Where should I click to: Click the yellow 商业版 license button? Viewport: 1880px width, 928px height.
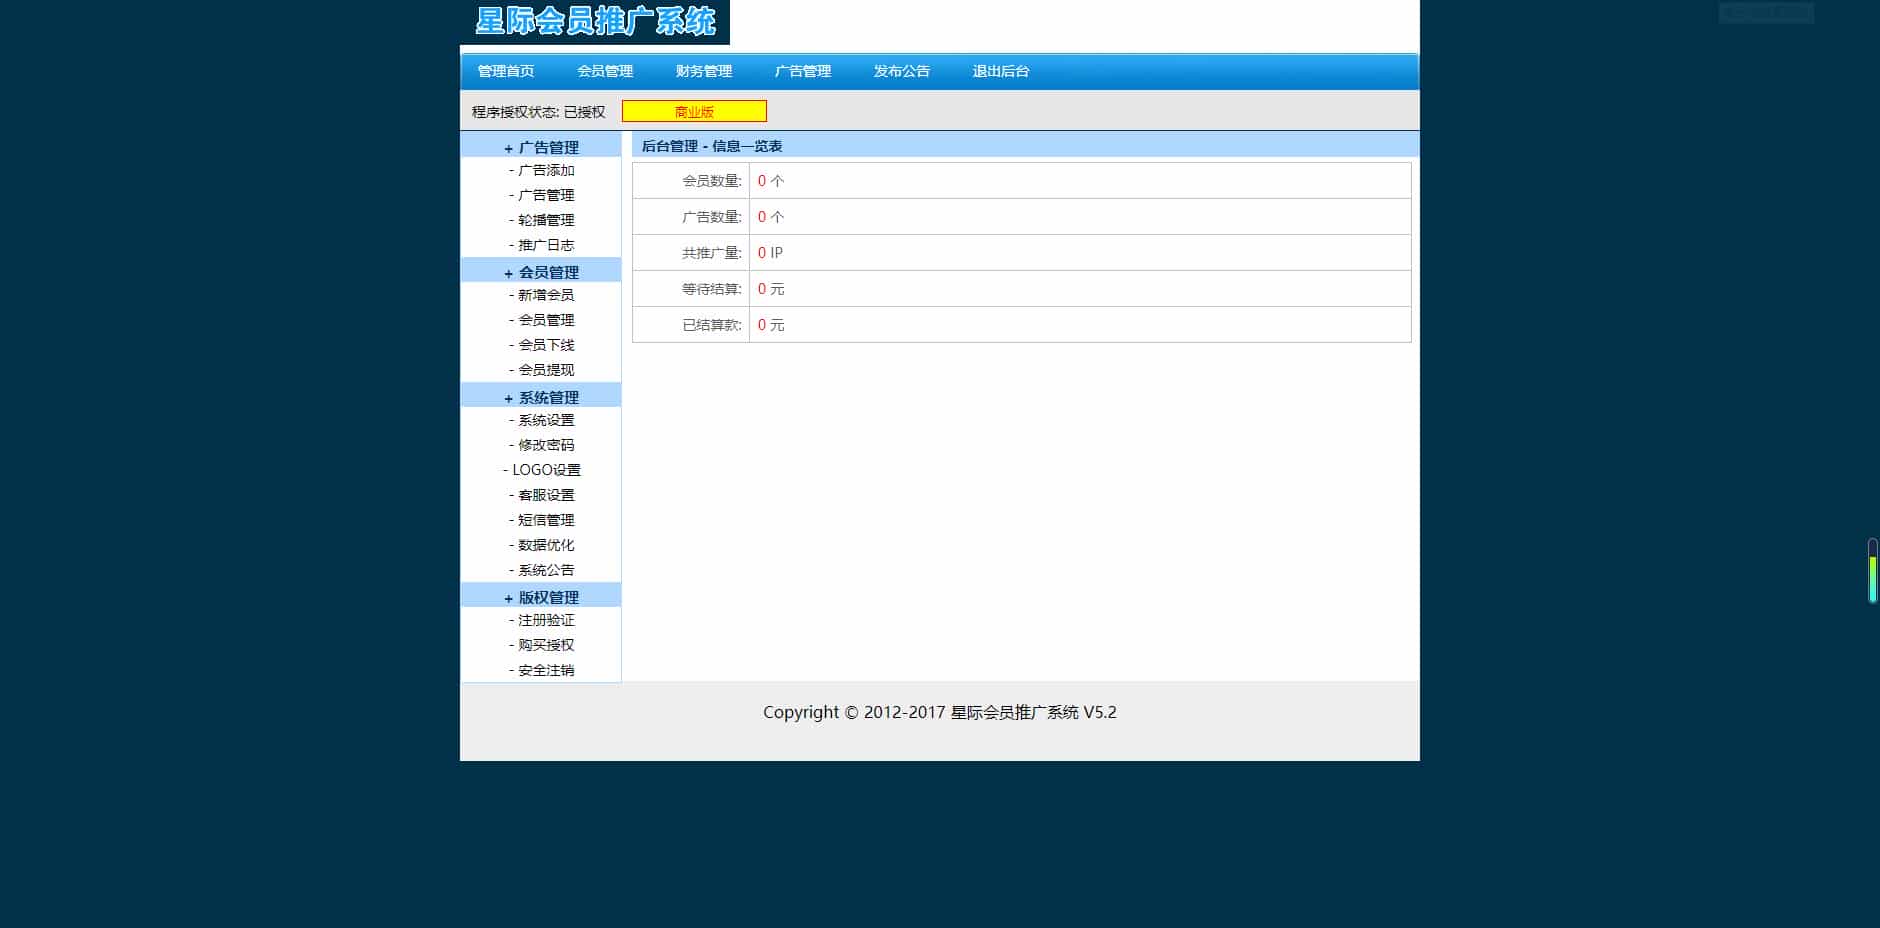tap(694, 111)
